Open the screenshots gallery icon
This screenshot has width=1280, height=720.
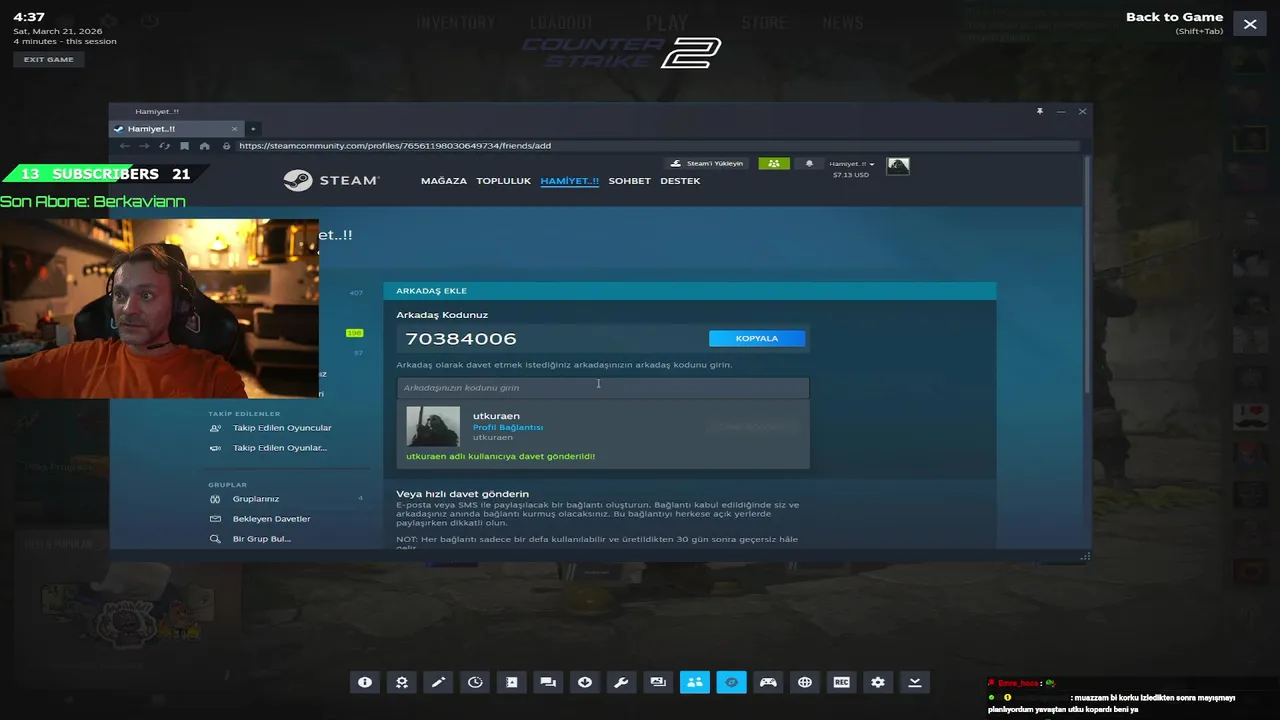point(658,682)
